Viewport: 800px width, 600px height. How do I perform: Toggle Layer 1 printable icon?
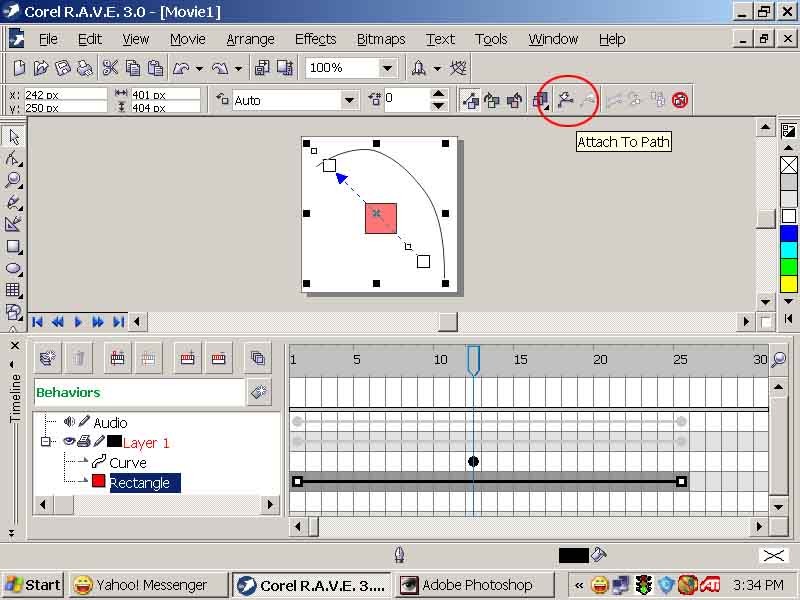pyautogui.click(x=84, y=441)
